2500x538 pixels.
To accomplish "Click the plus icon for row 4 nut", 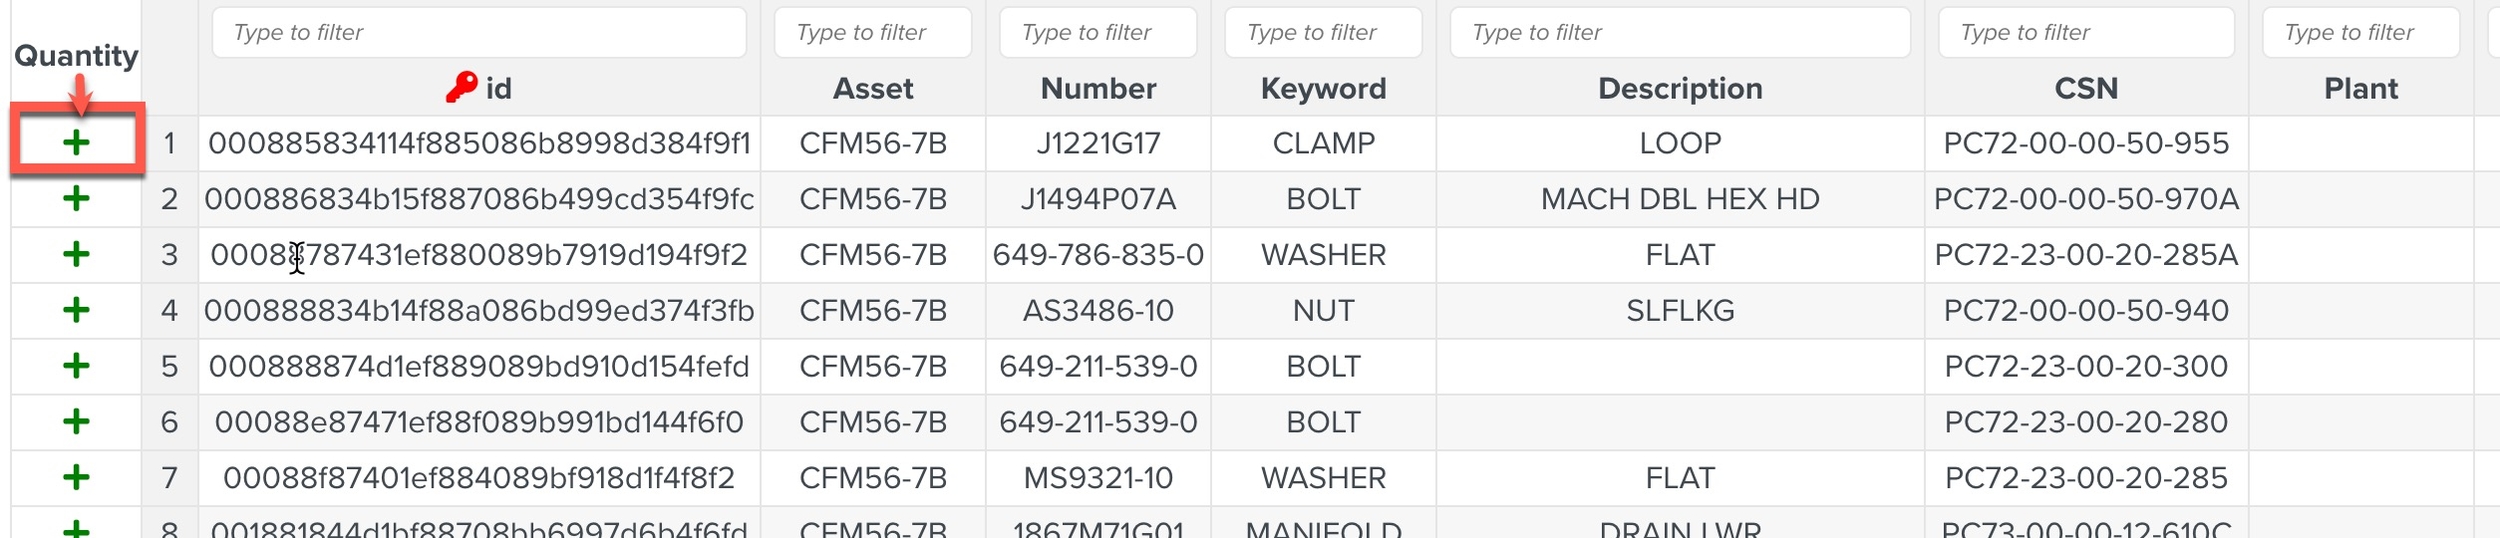I will click(76, 311).
